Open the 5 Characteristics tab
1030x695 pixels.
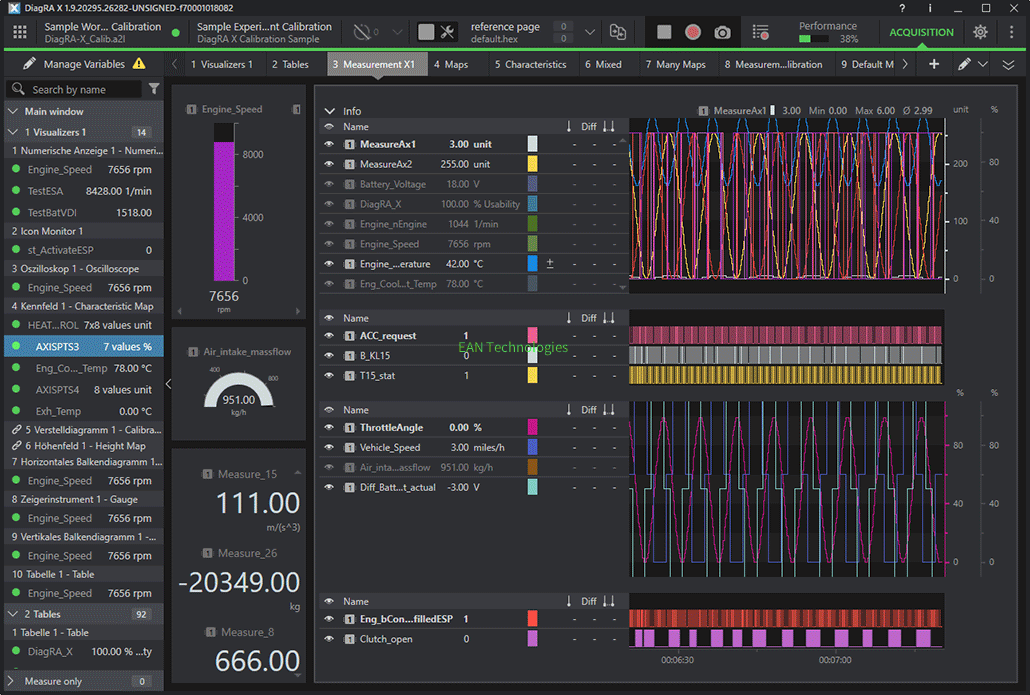point(530,64)
